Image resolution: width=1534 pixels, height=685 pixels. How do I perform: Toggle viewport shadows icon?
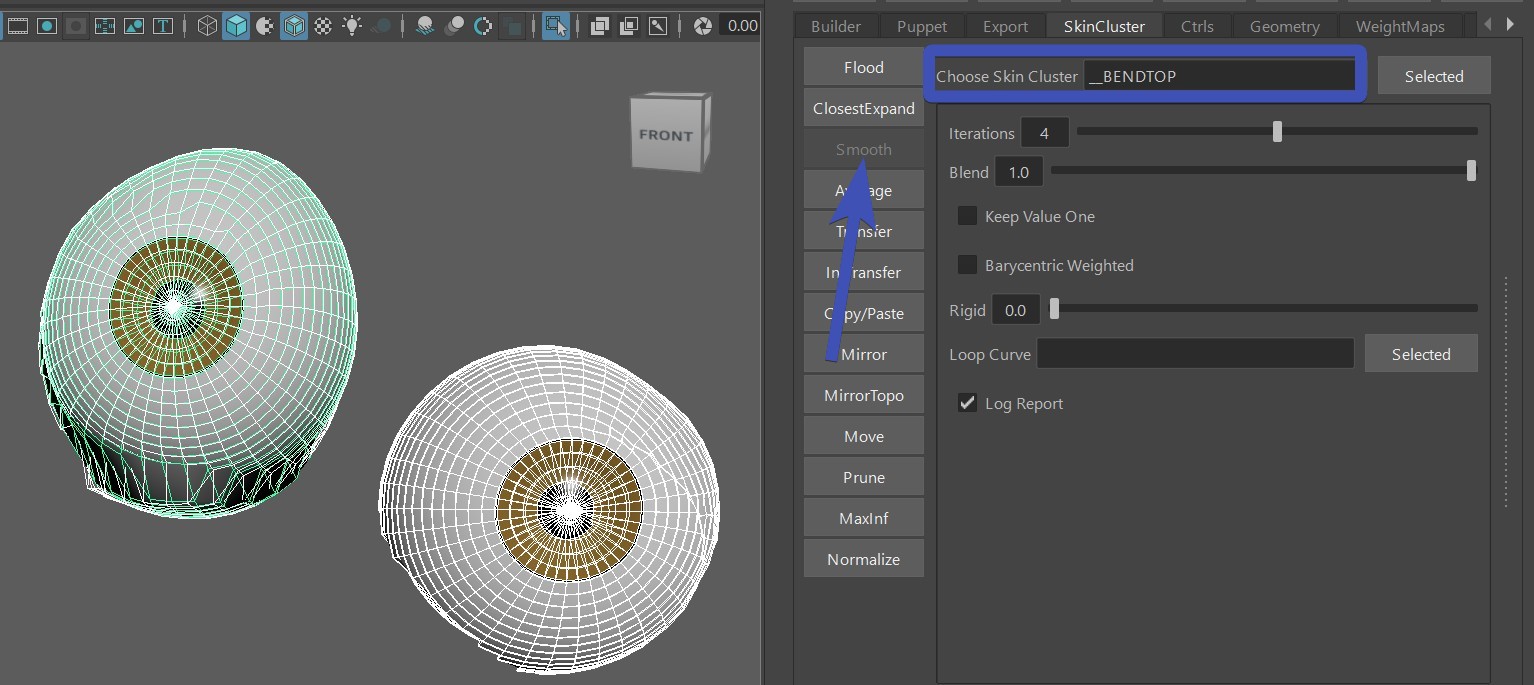pos(380,26)
